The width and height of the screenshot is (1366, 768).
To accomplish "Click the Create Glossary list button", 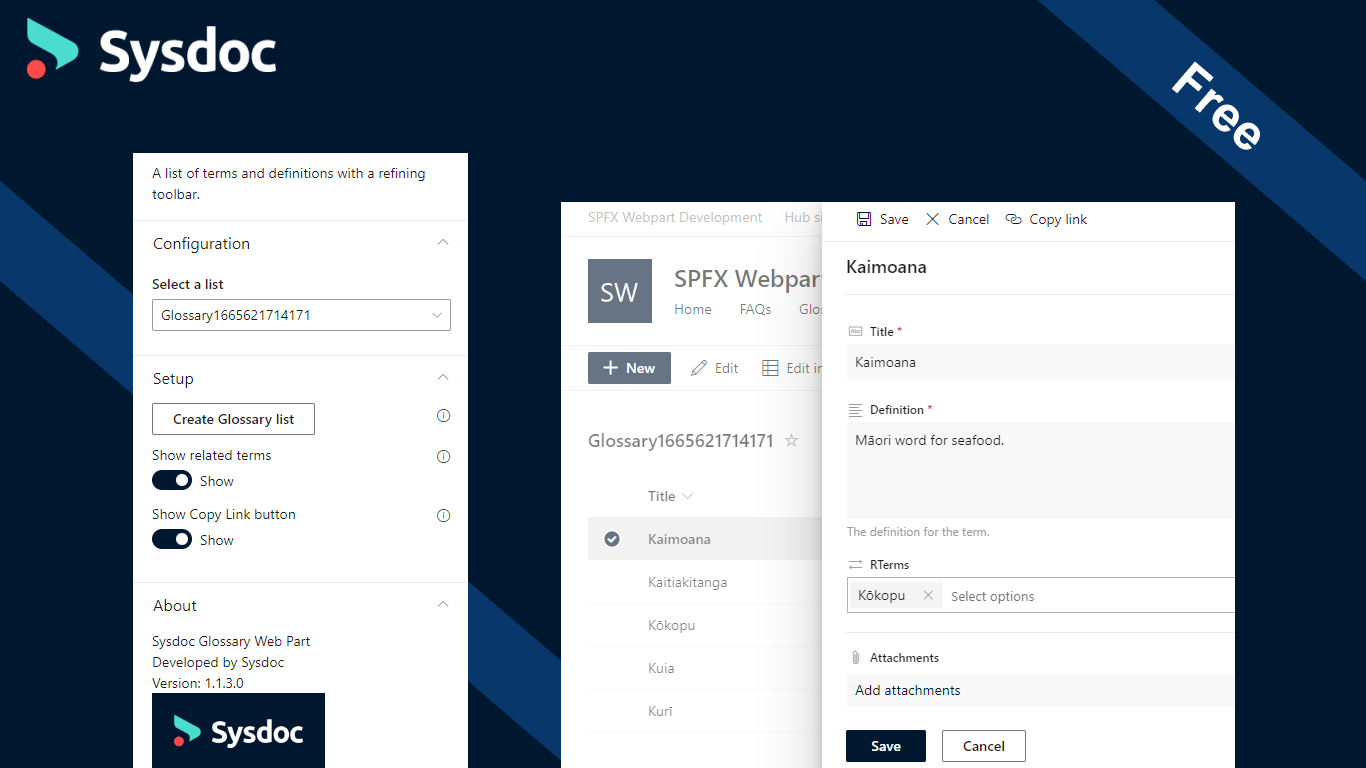I will pyautogui.click(x=233, y=419).
